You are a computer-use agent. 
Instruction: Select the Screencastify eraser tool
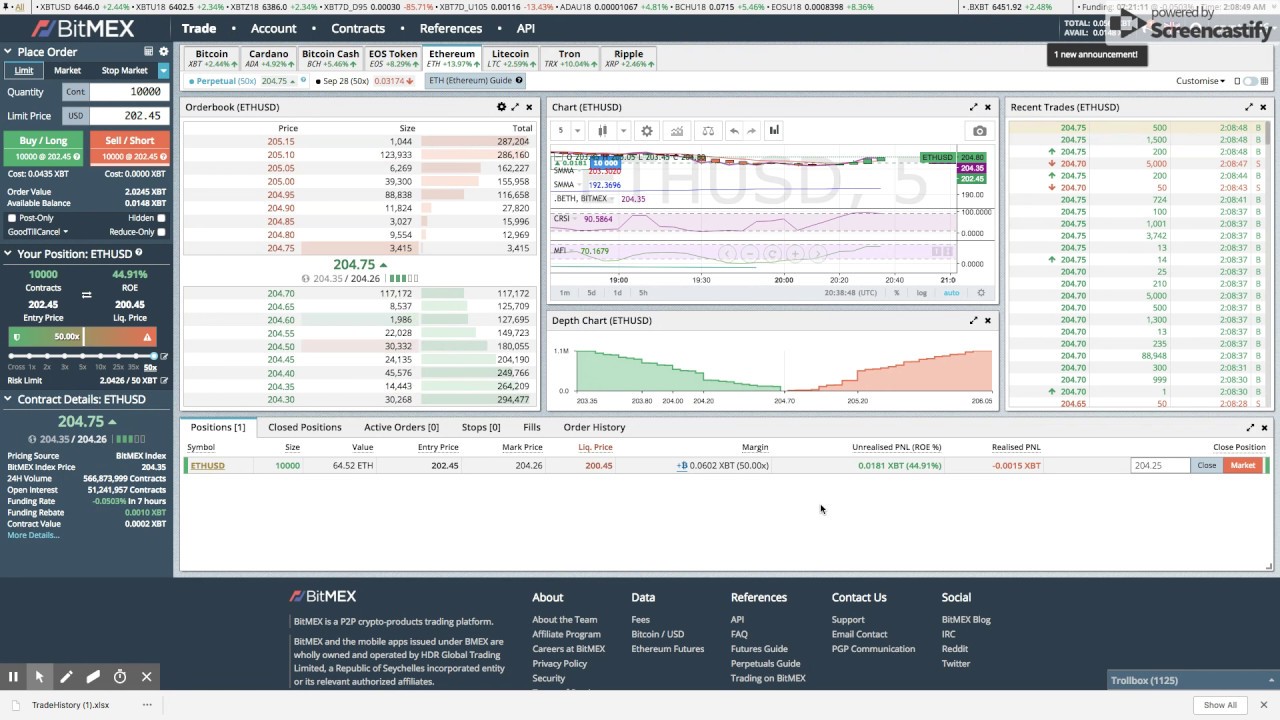click(x=93, y=677)
